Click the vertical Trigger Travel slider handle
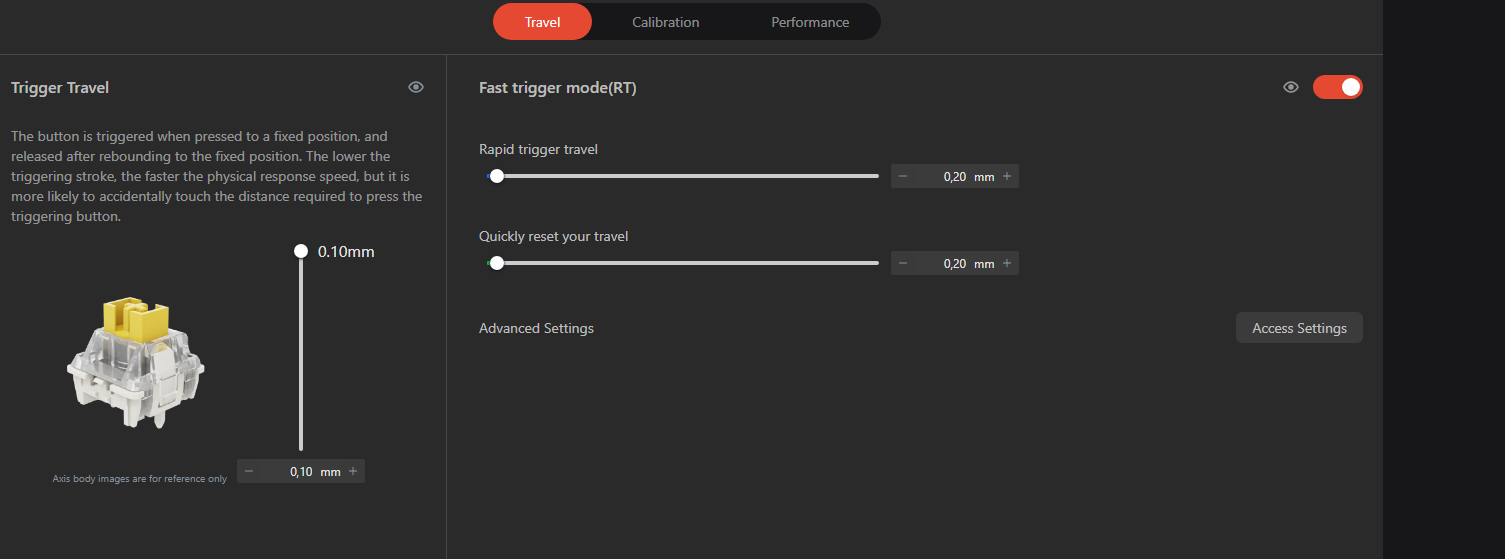The height and width of the screenshot is (559, 1505). (300, 252)
